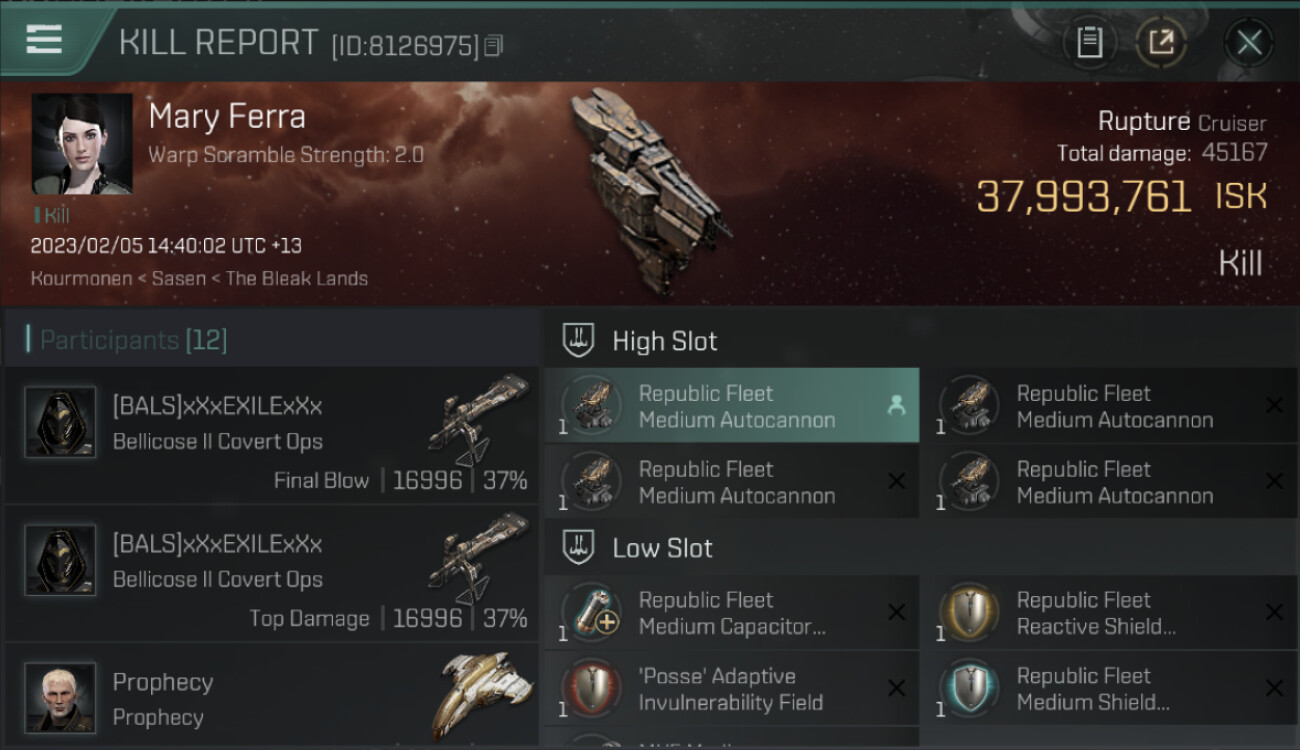Click Low Slot section header
1300x750 pixels.
pyautogui.click(x=662, y=548)
